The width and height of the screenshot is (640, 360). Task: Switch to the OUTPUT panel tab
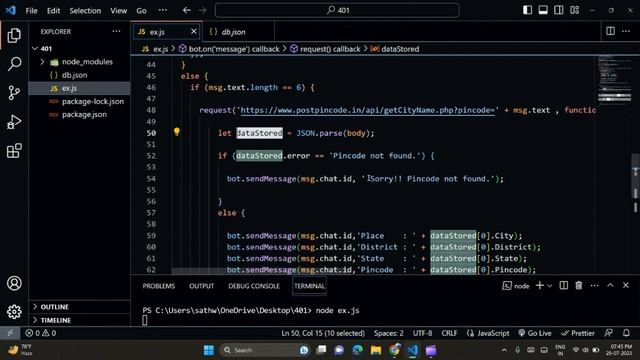(x=201, y=286)
